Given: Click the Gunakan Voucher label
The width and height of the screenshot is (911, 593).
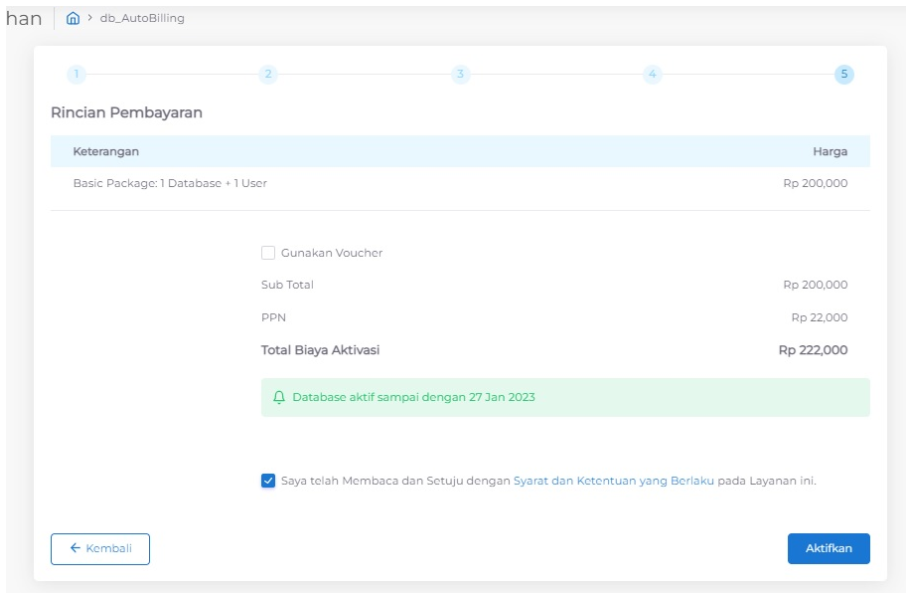Looking at the screenshot, I should (x=332, y=253).
